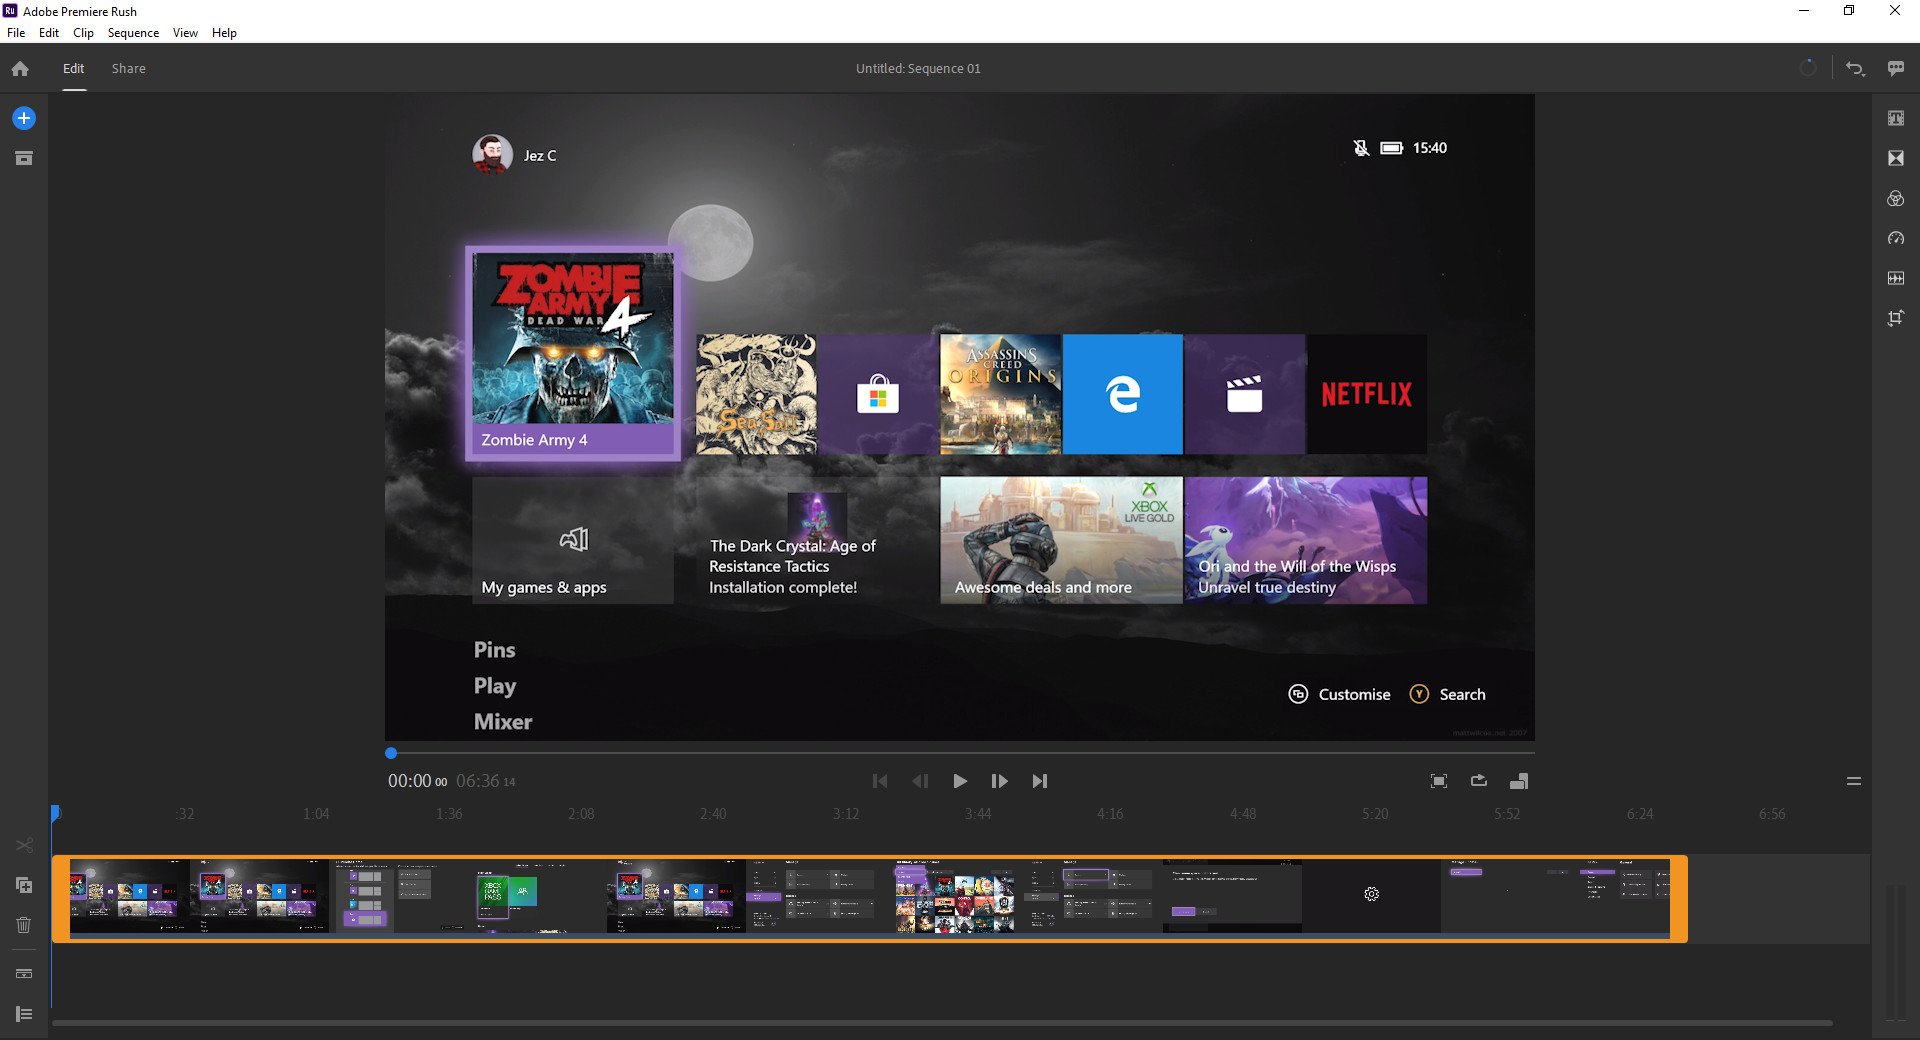Click the timeline horizontal scrollbar
This screenshot has height=1040, width=1920.
[942, 1023]
